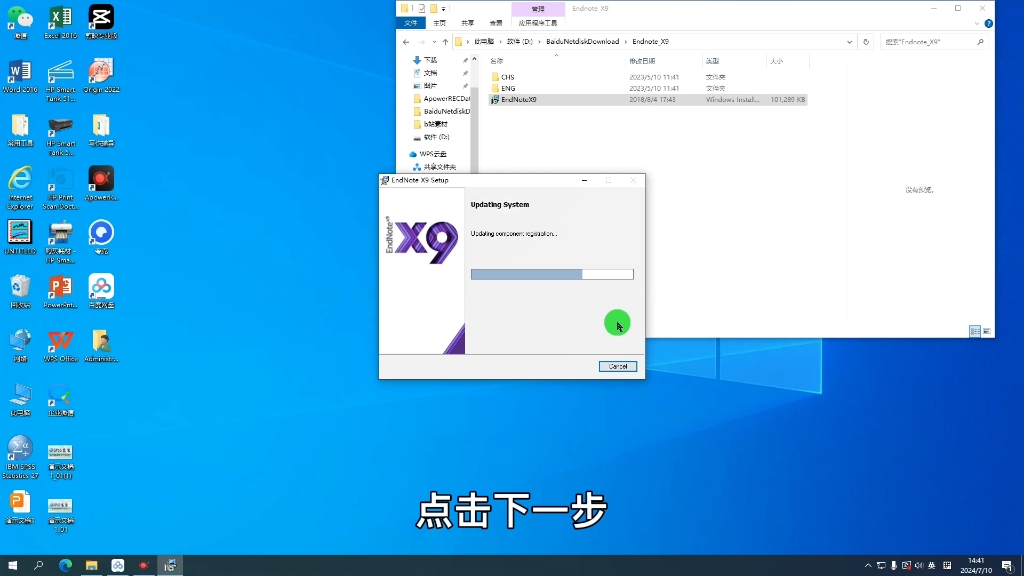1024x576 pixels.
Task: Open the notification center in the taskbar
Action: click(x=1008, y=566)
